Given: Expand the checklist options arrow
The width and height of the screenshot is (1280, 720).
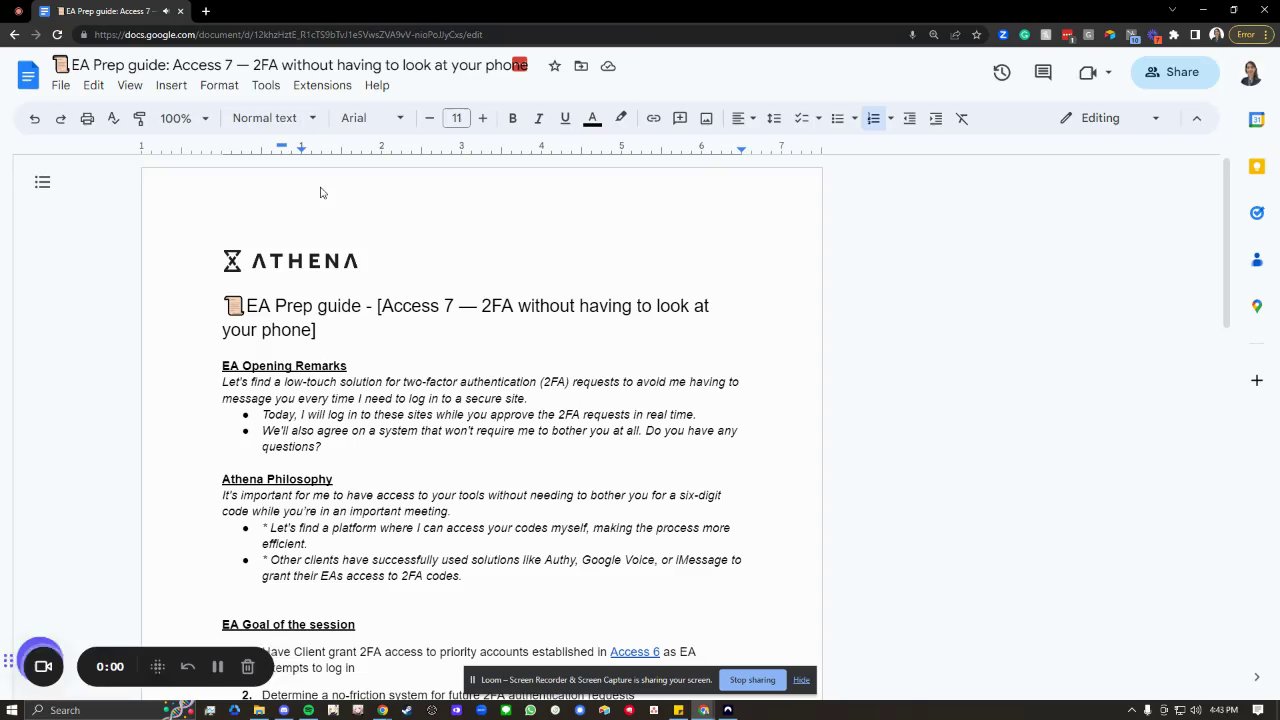Looking at the screenshot, I should pos(818,118).
